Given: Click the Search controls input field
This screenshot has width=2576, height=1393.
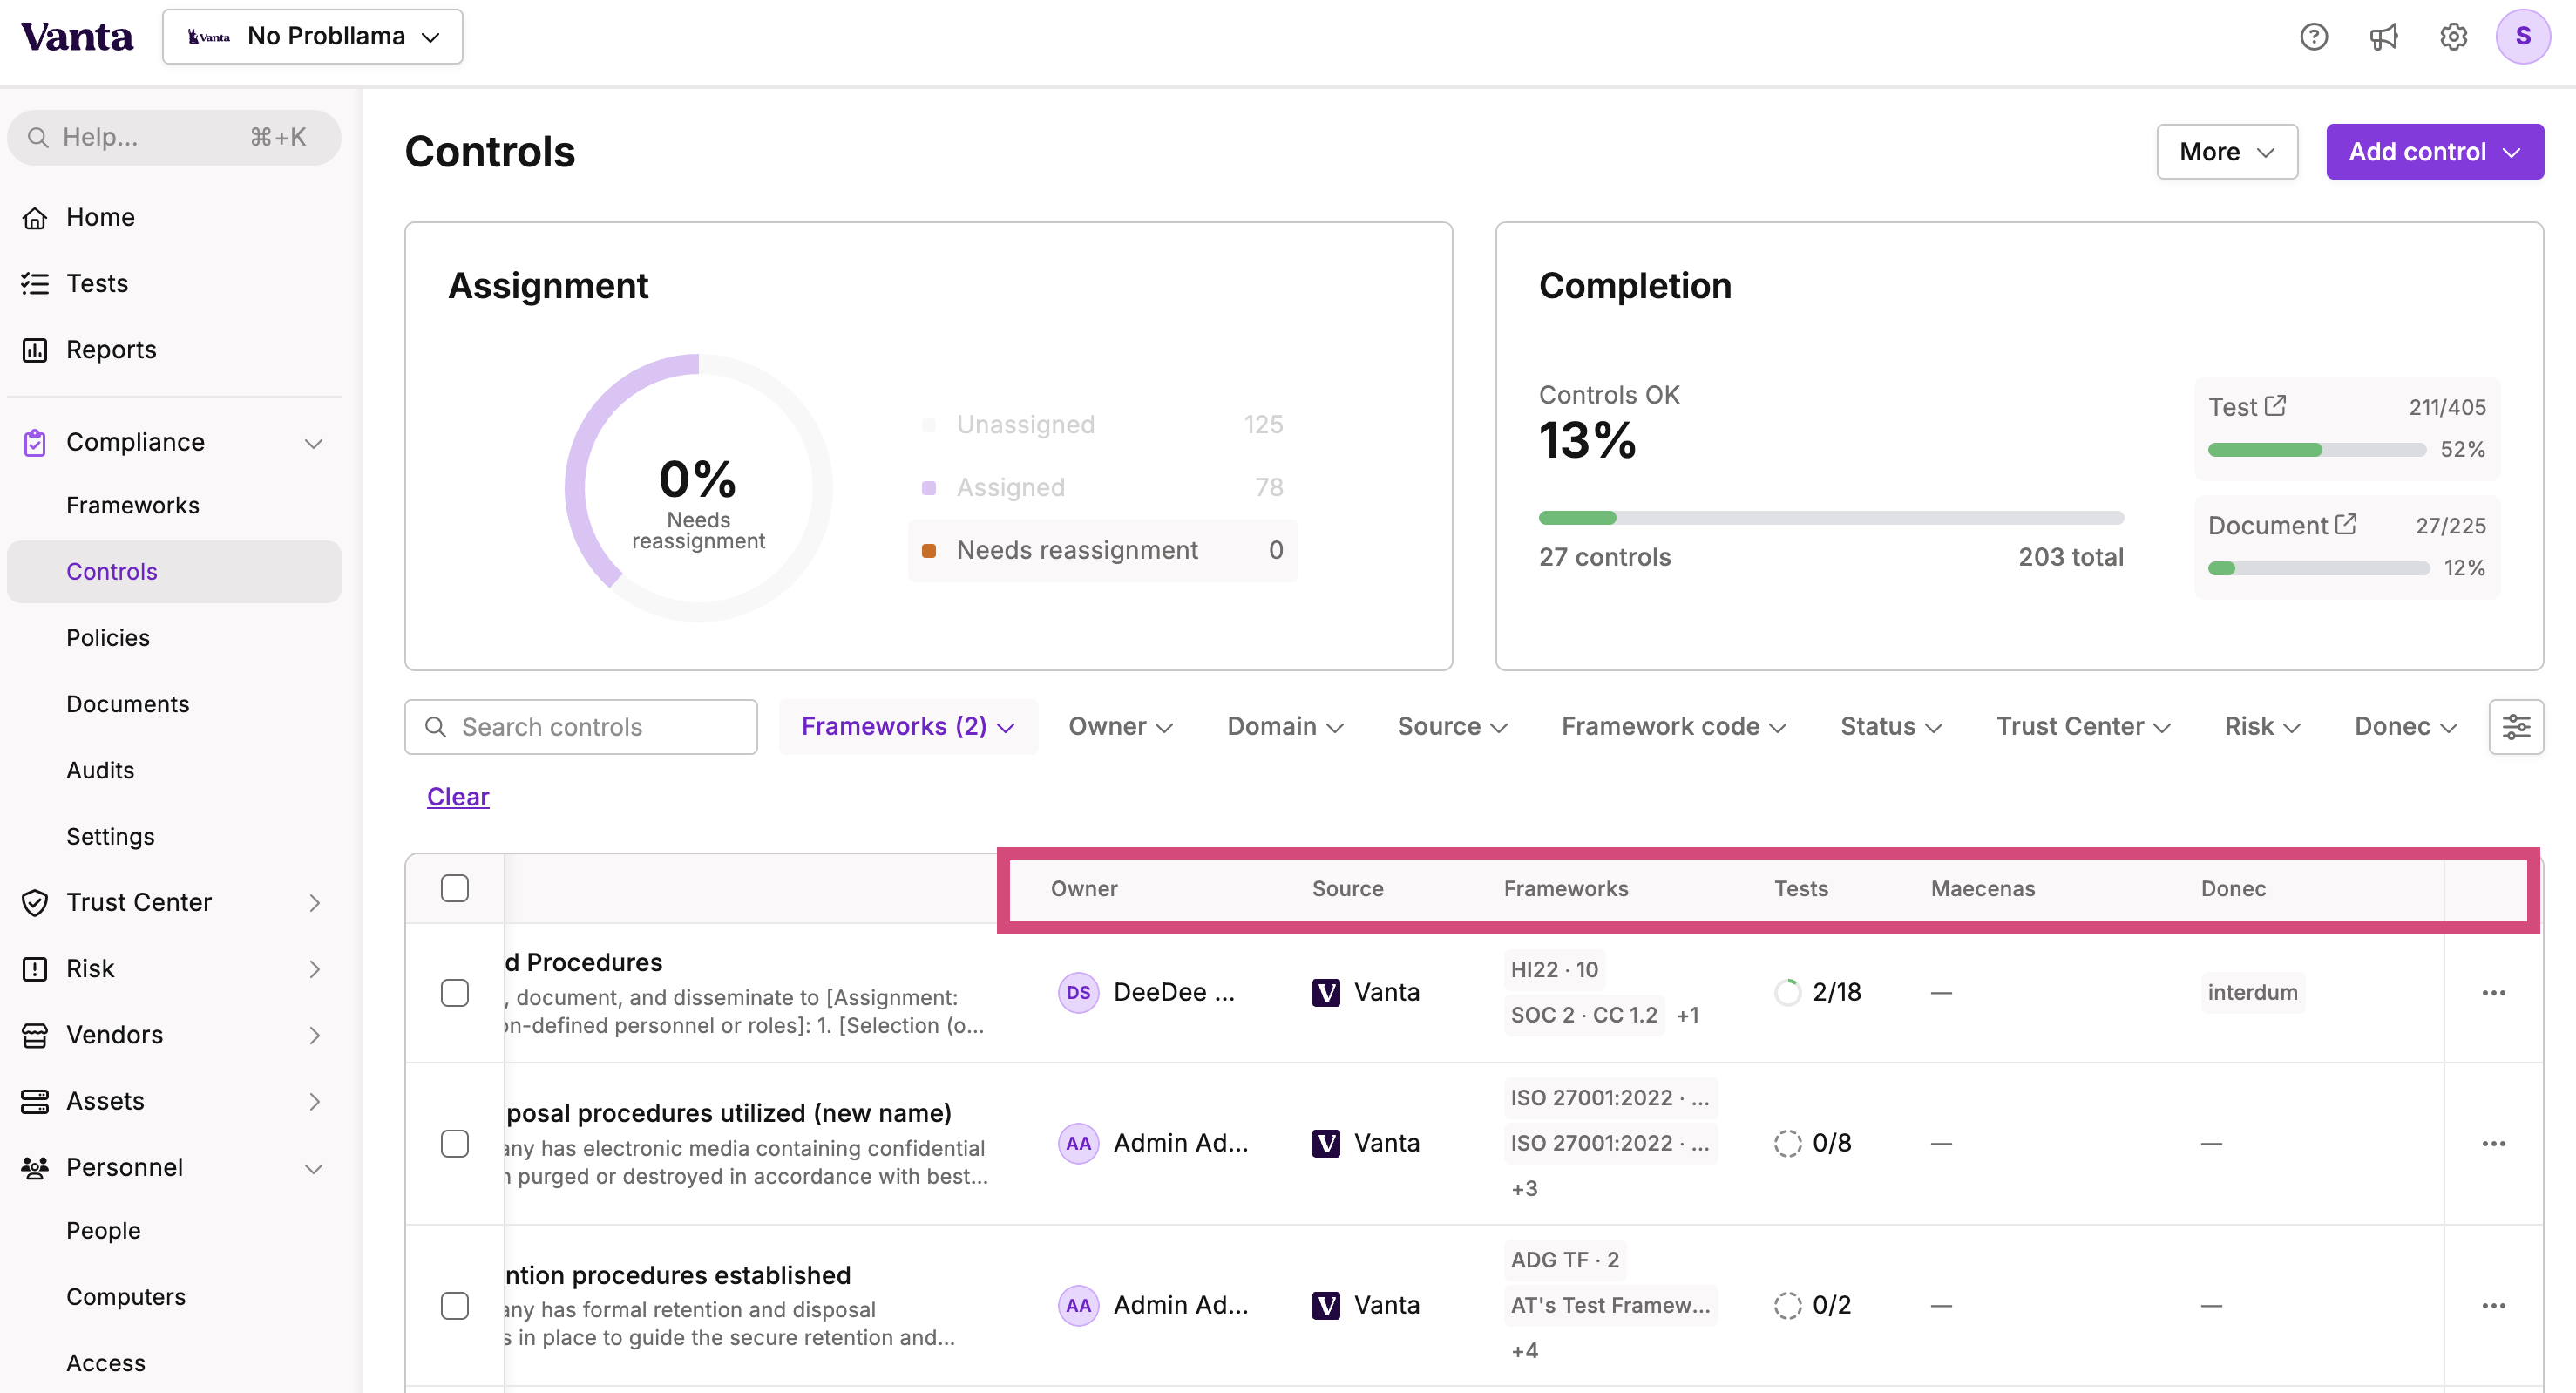Looking at the screenshot, I should coord(580,726).
